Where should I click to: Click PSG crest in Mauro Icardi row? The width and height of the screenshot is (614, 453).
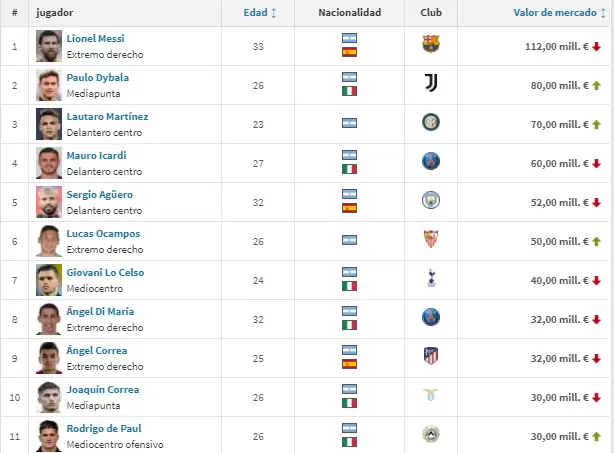click(431, 162)
